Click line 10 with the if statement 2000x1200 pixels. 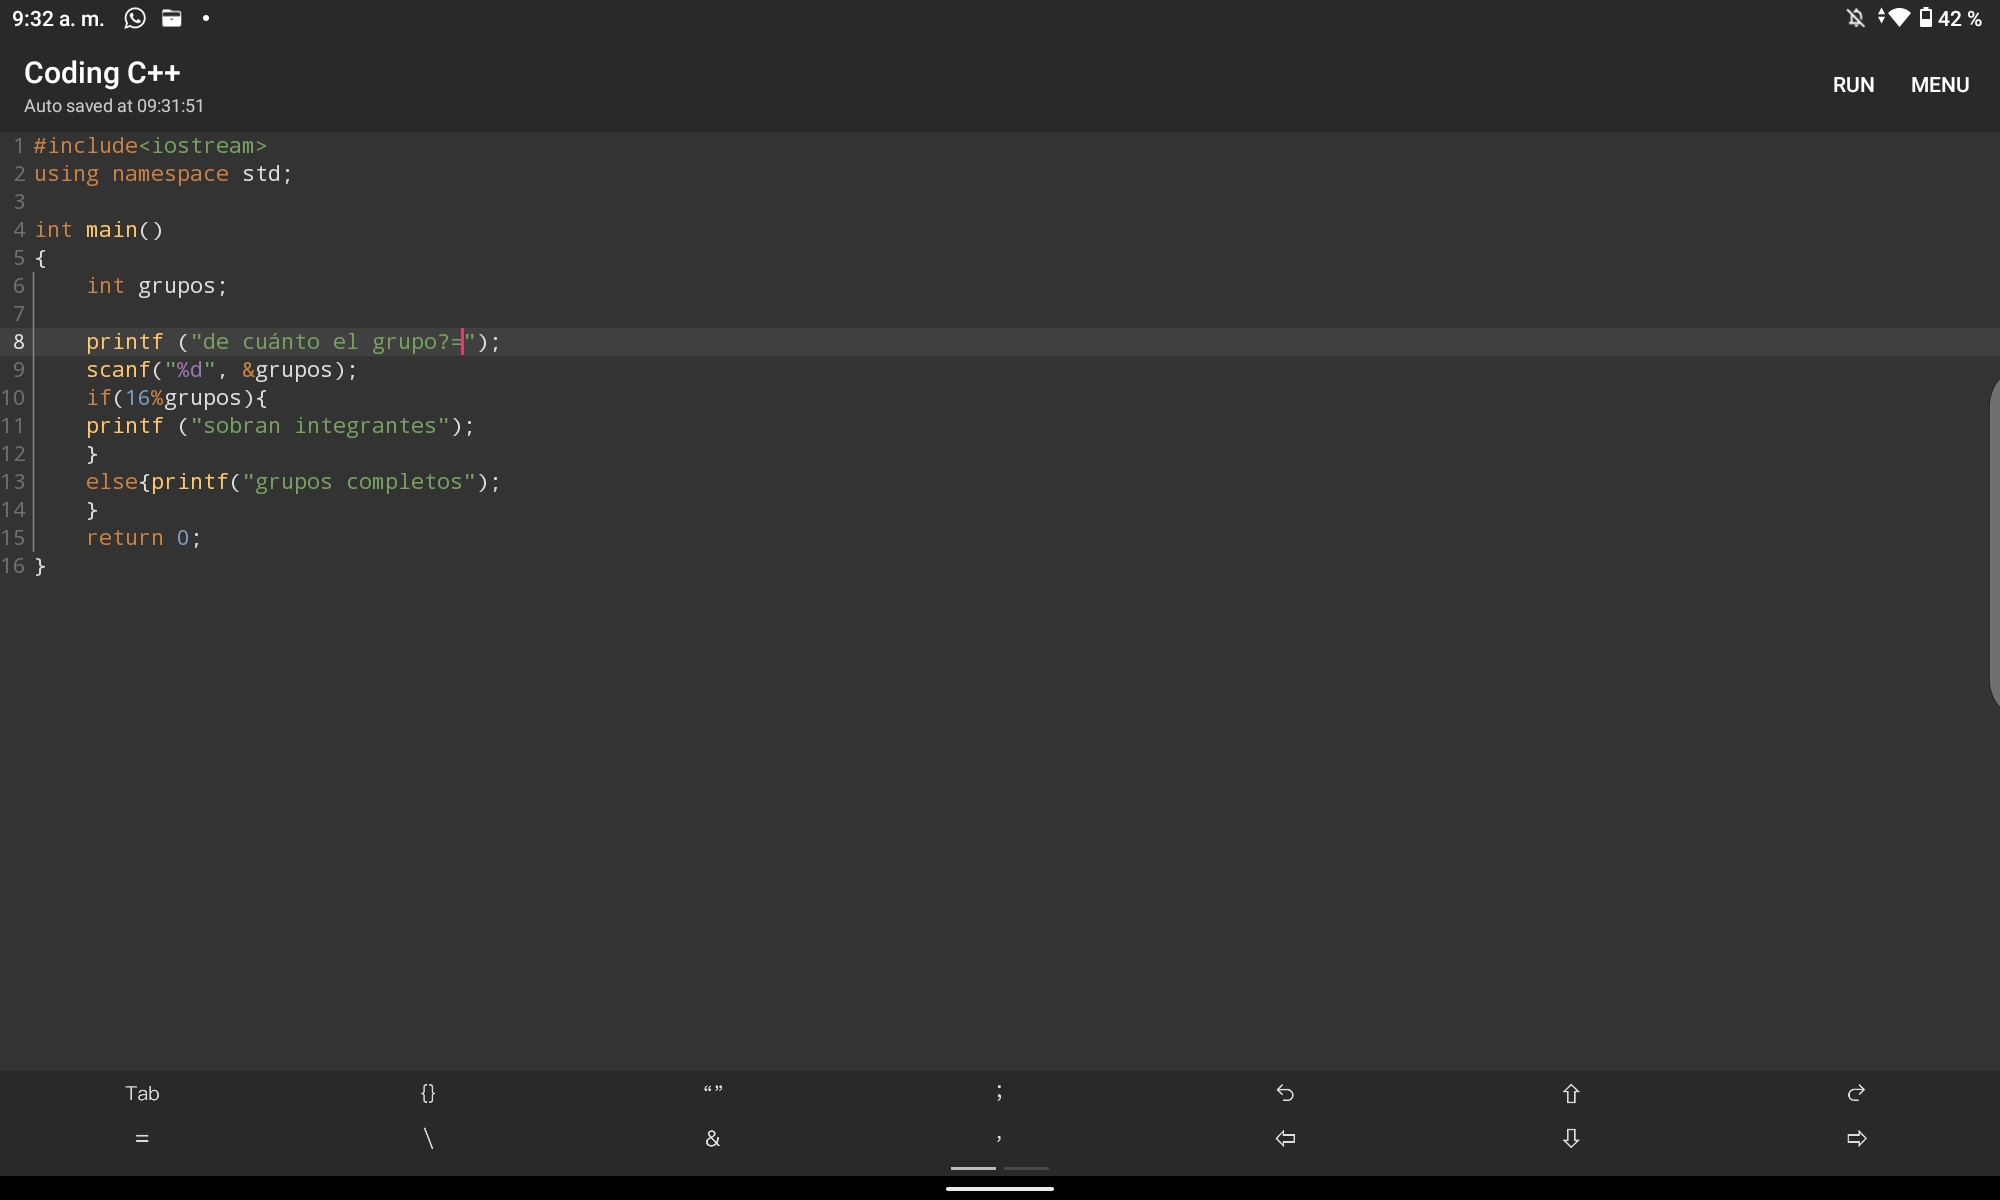(176, 398)
